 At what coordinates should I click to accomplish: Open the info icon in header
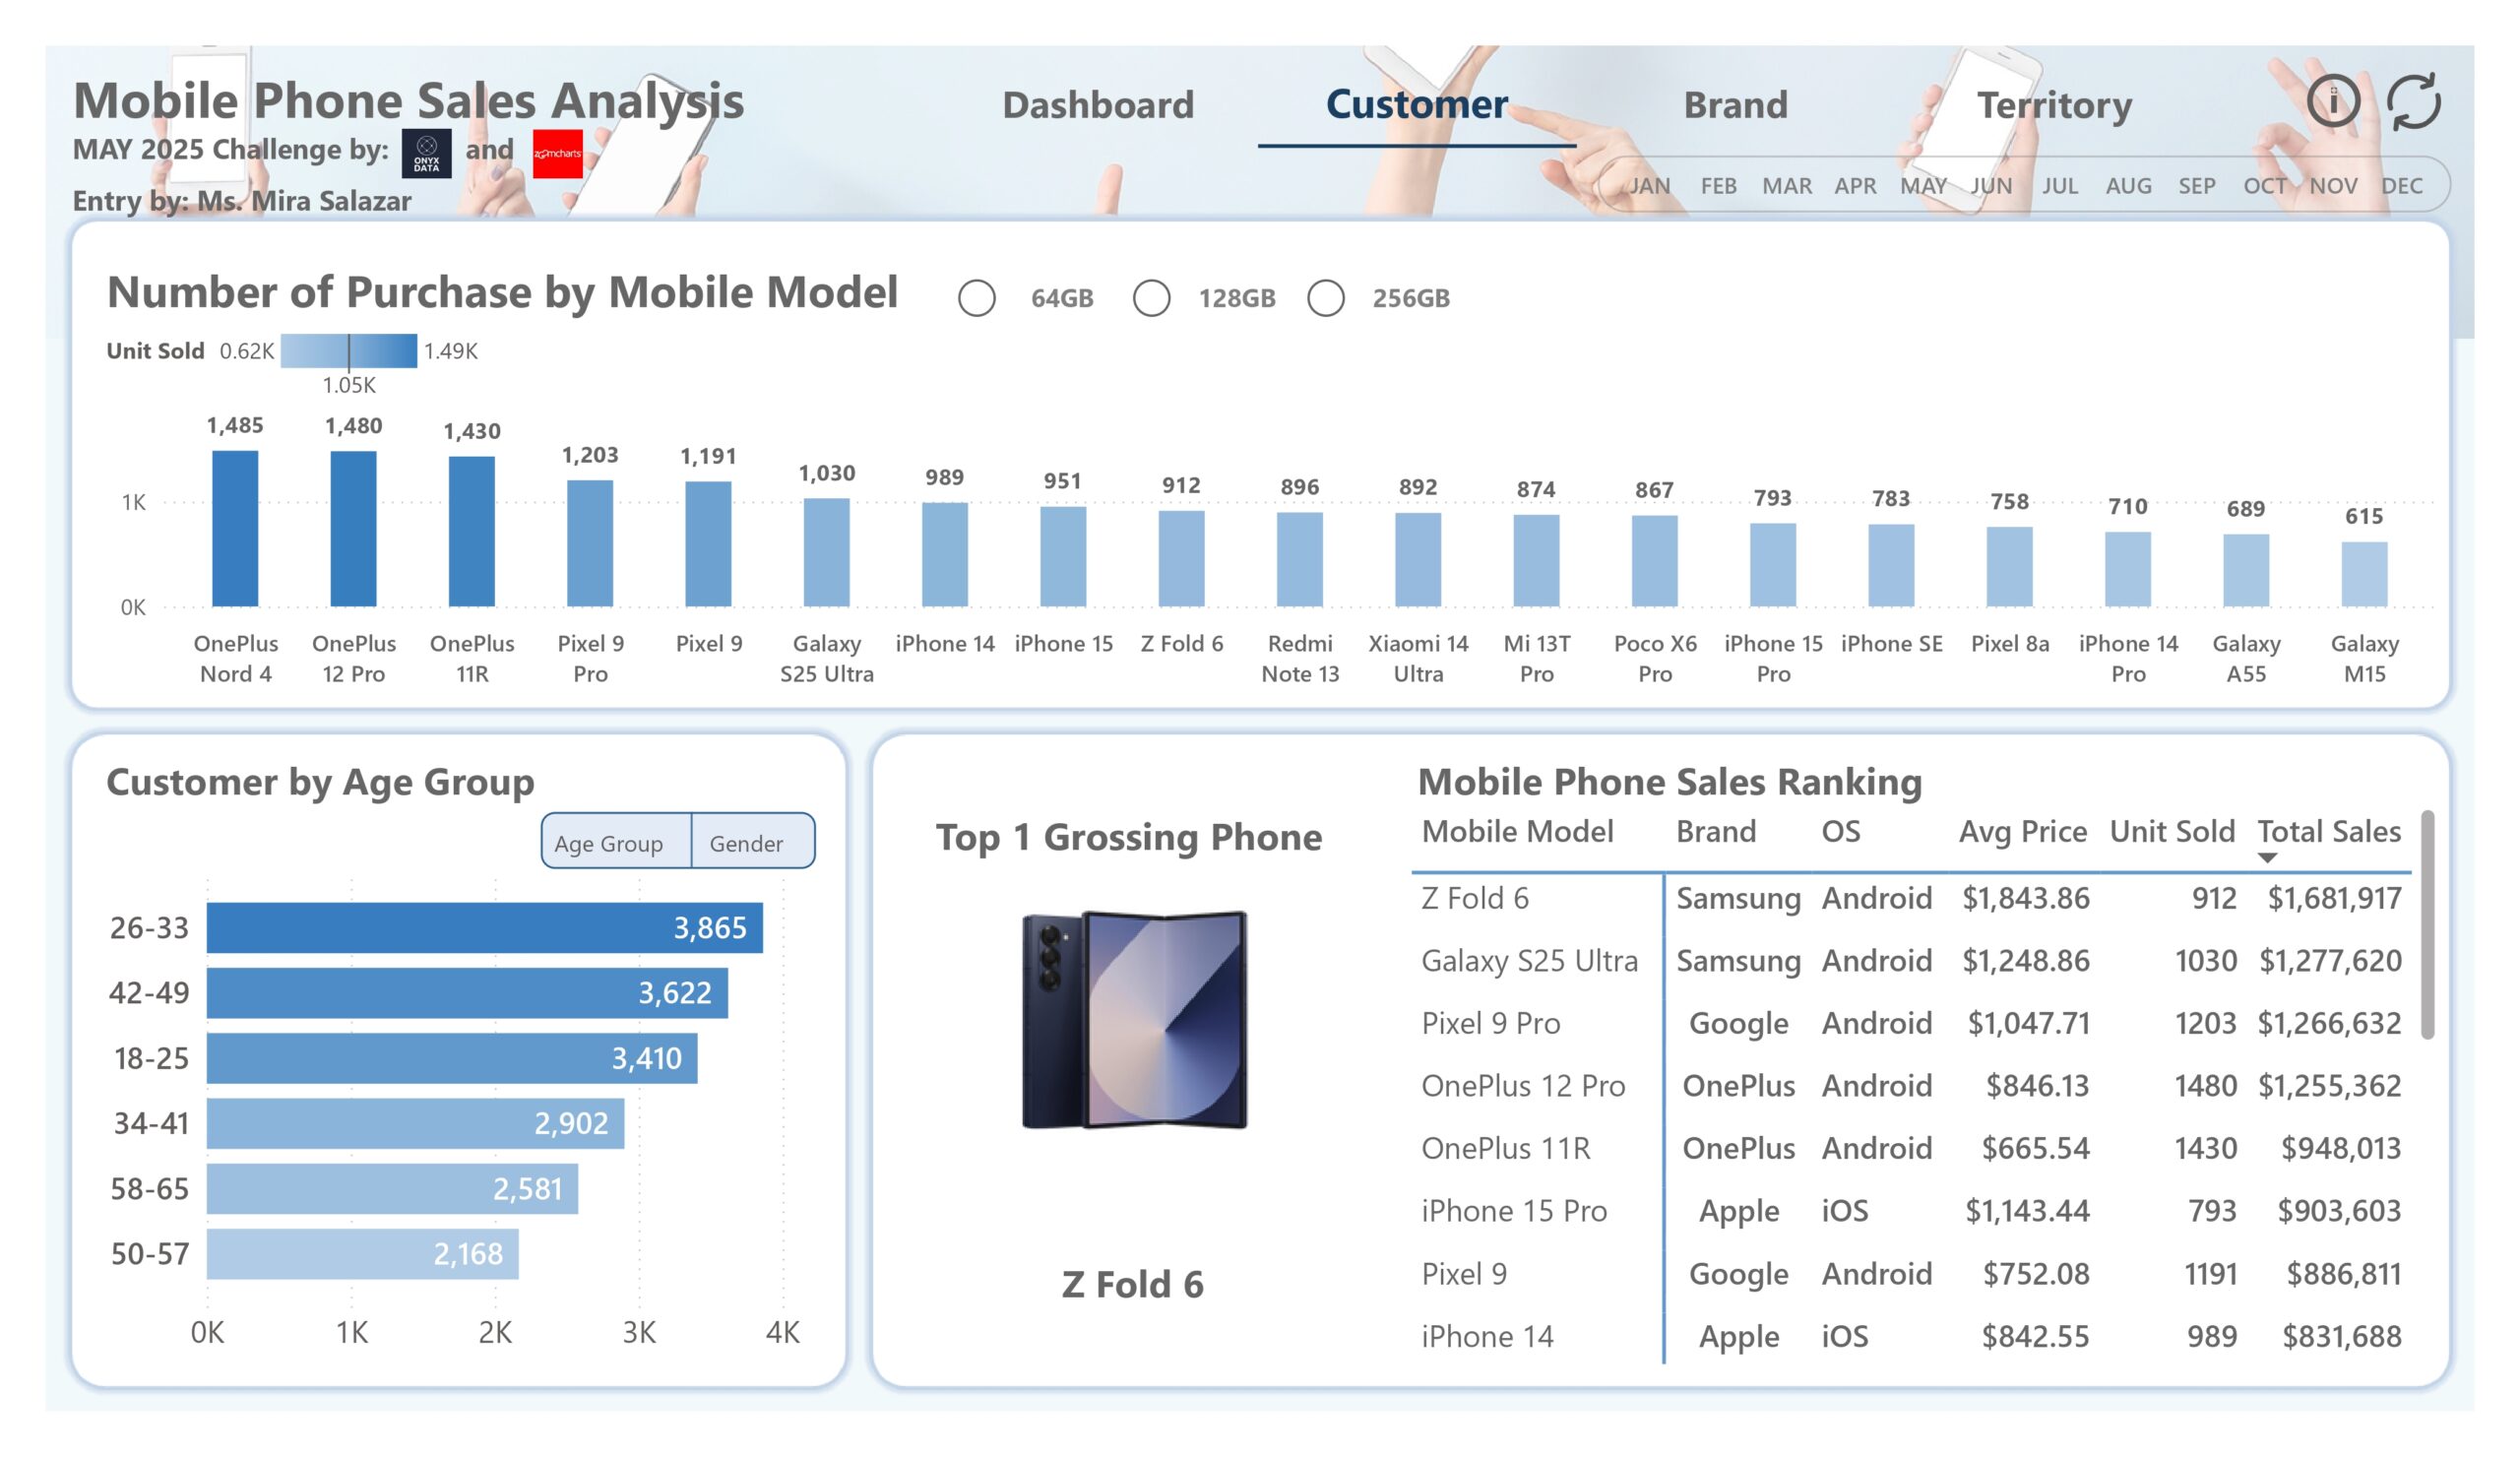(2333, 101)
